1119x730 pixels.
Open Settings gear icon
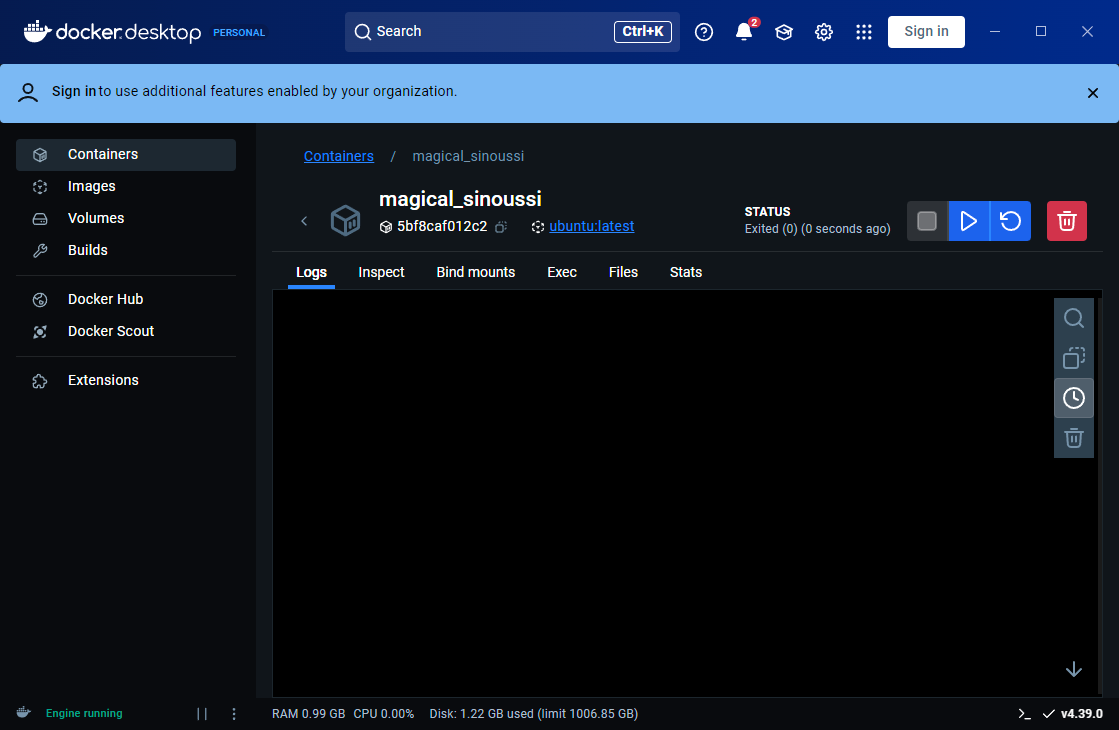tap(824, 32)
